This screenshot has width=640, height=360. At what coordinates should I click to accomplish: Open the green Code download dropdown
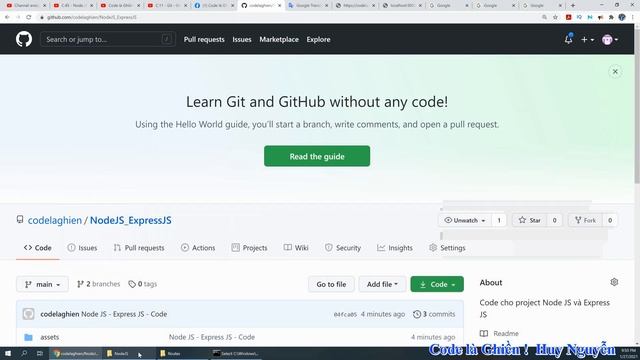pos(437,284)
